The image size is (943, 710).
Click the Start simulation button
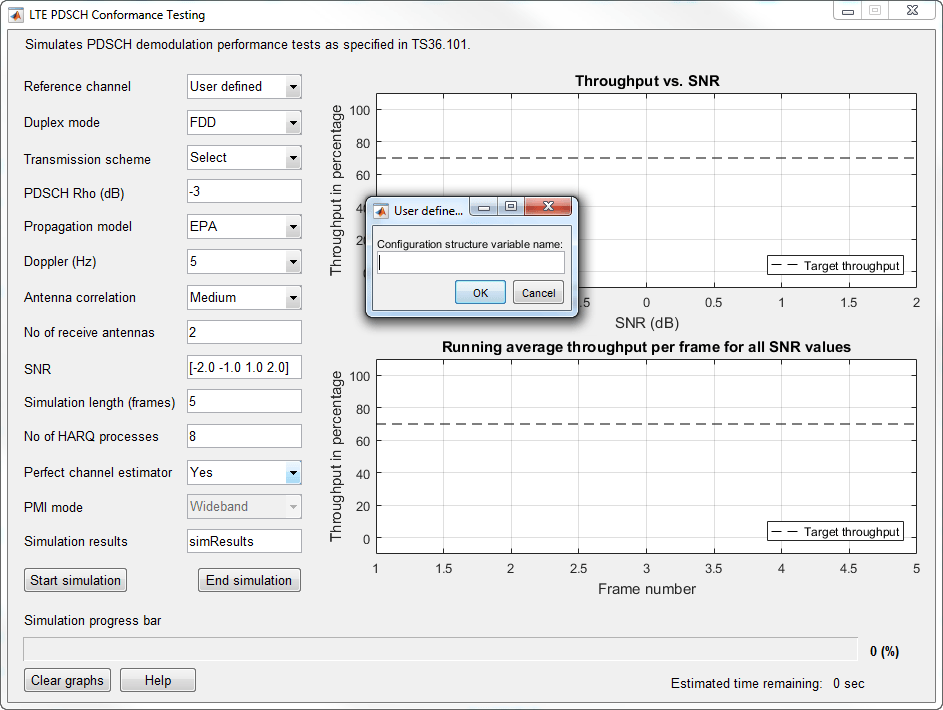click(75, 580)
